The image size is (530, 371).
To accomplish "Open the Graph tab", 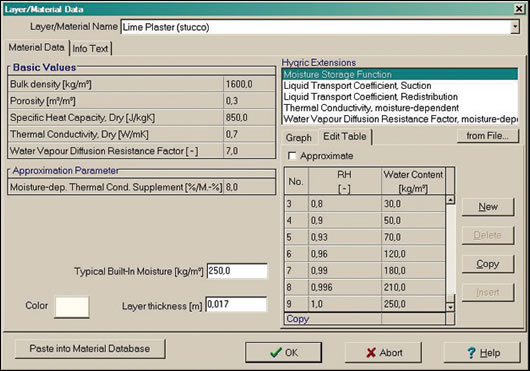I will click(298, 138).
